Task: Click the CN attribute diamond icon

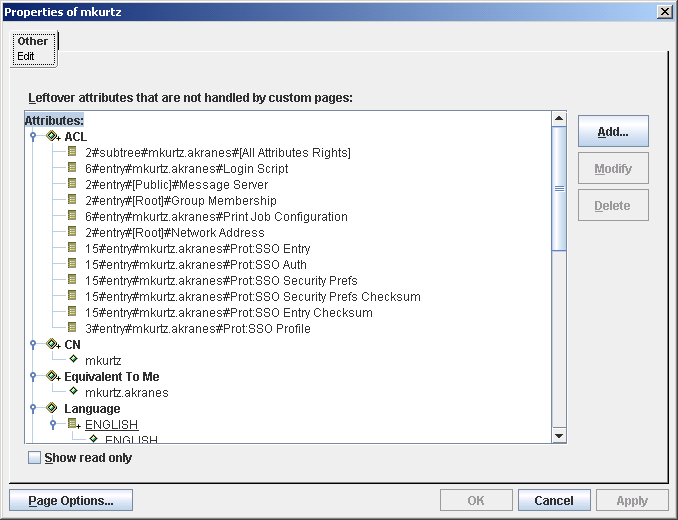Action: (x=52, y=344)
